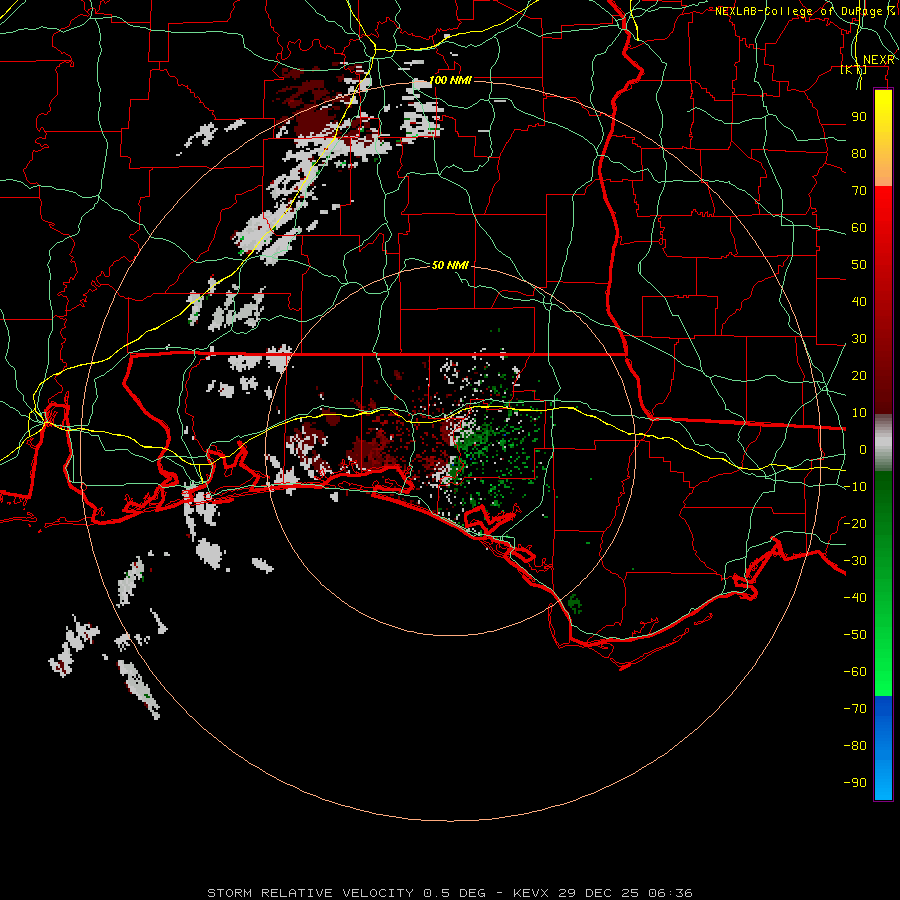Click the -90 value on velocity scale
900x900 pixels.
[x=855, y=782]
